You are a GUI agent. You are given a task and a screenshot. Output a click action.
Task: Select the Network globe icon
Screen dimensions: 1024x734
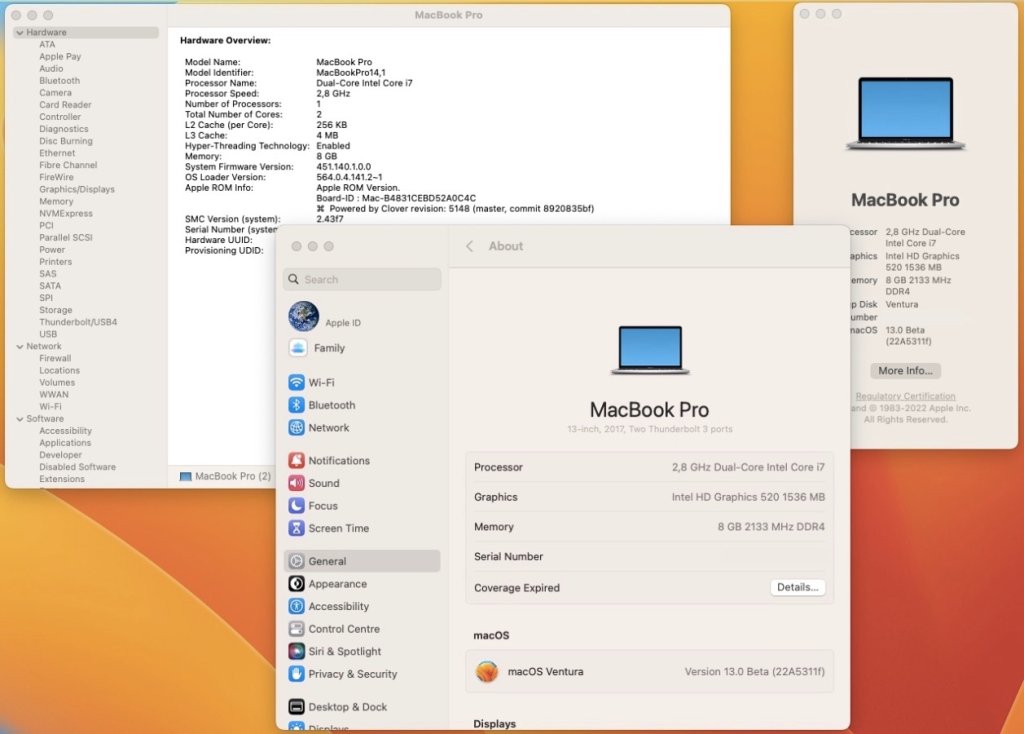[297, 428]
